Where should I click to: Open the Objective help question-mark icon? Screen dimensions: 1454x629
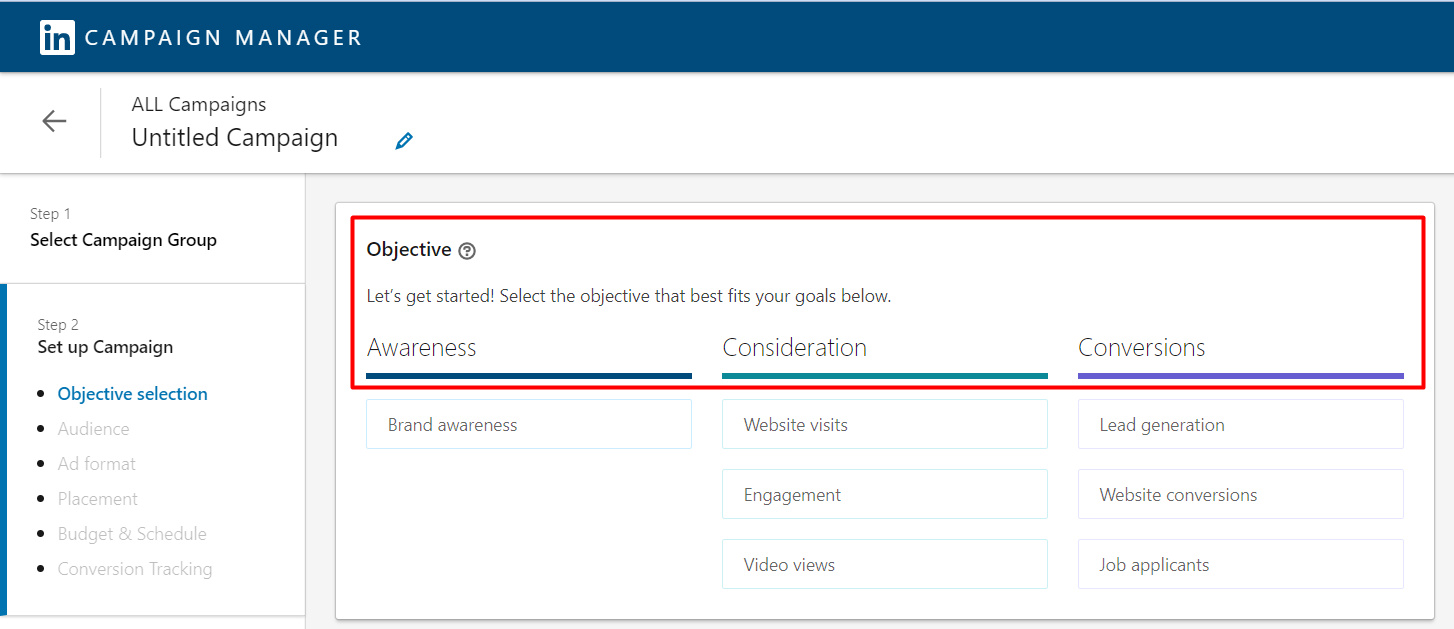coord(467,251)
